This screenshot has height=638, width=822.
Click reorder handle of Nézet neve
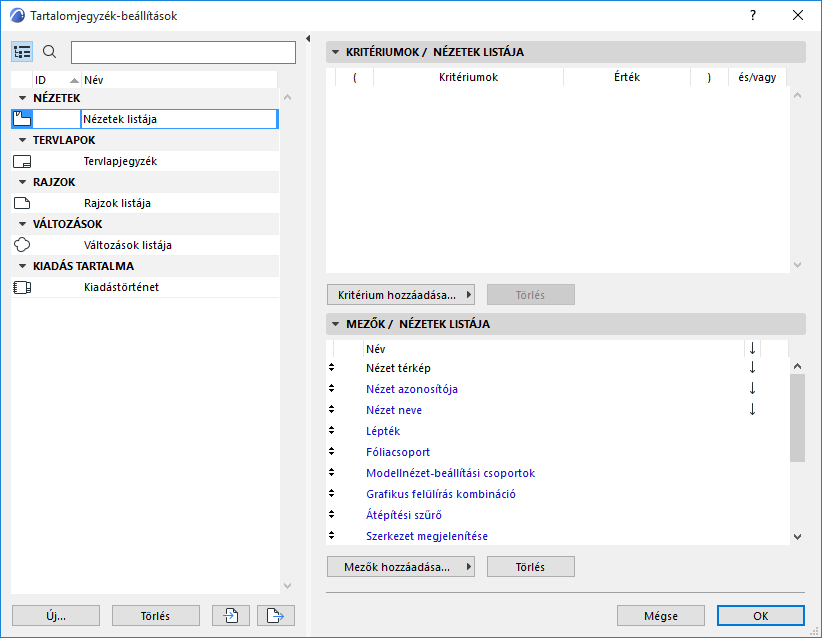pyautogui.click(x=331, y=409)
